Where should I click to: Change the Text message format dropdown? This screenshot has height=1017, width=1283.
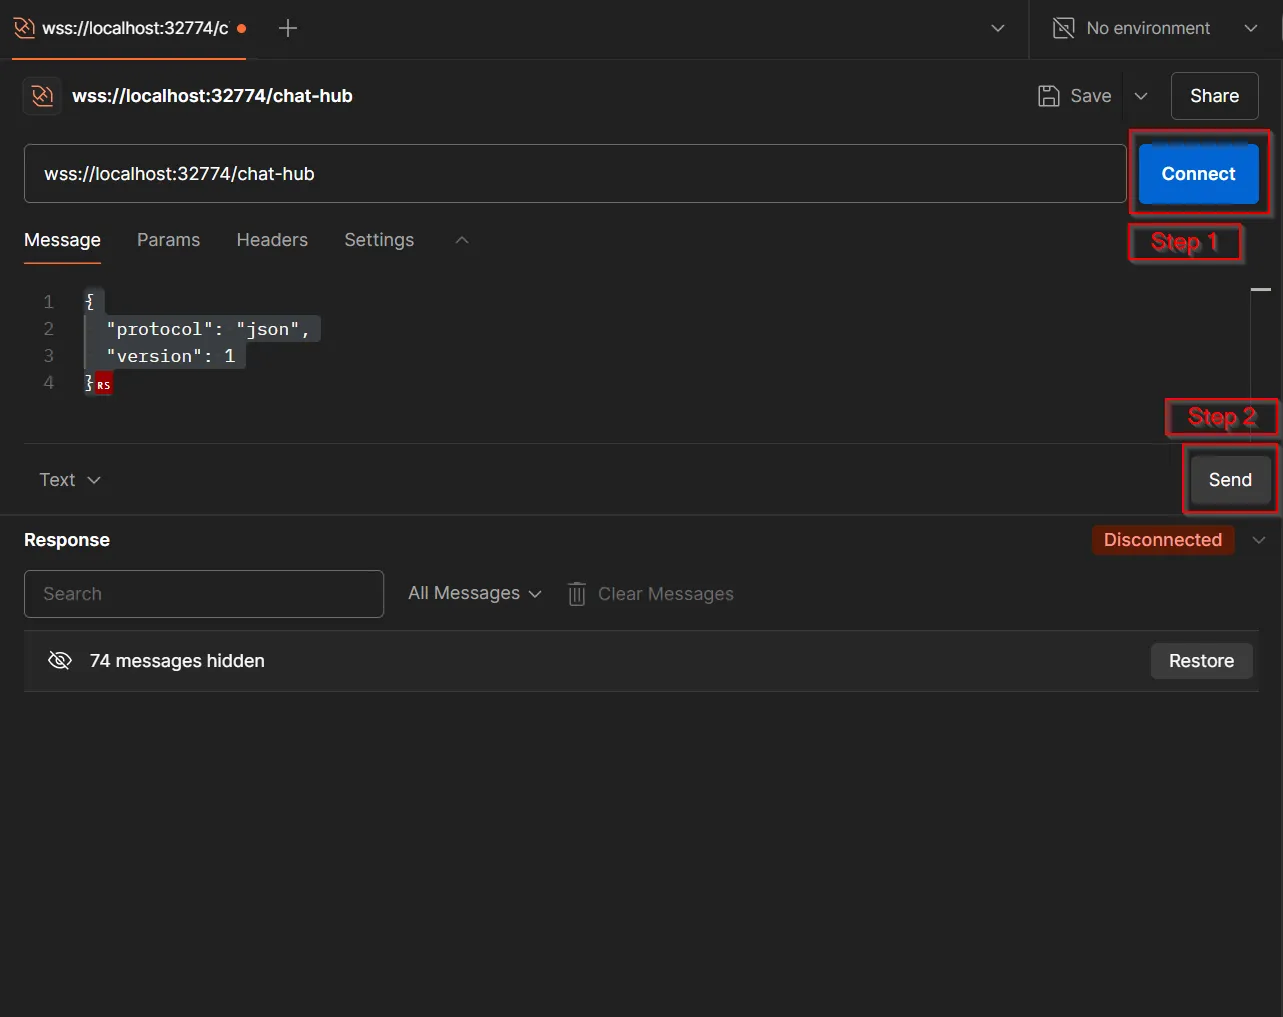(70, 480)
